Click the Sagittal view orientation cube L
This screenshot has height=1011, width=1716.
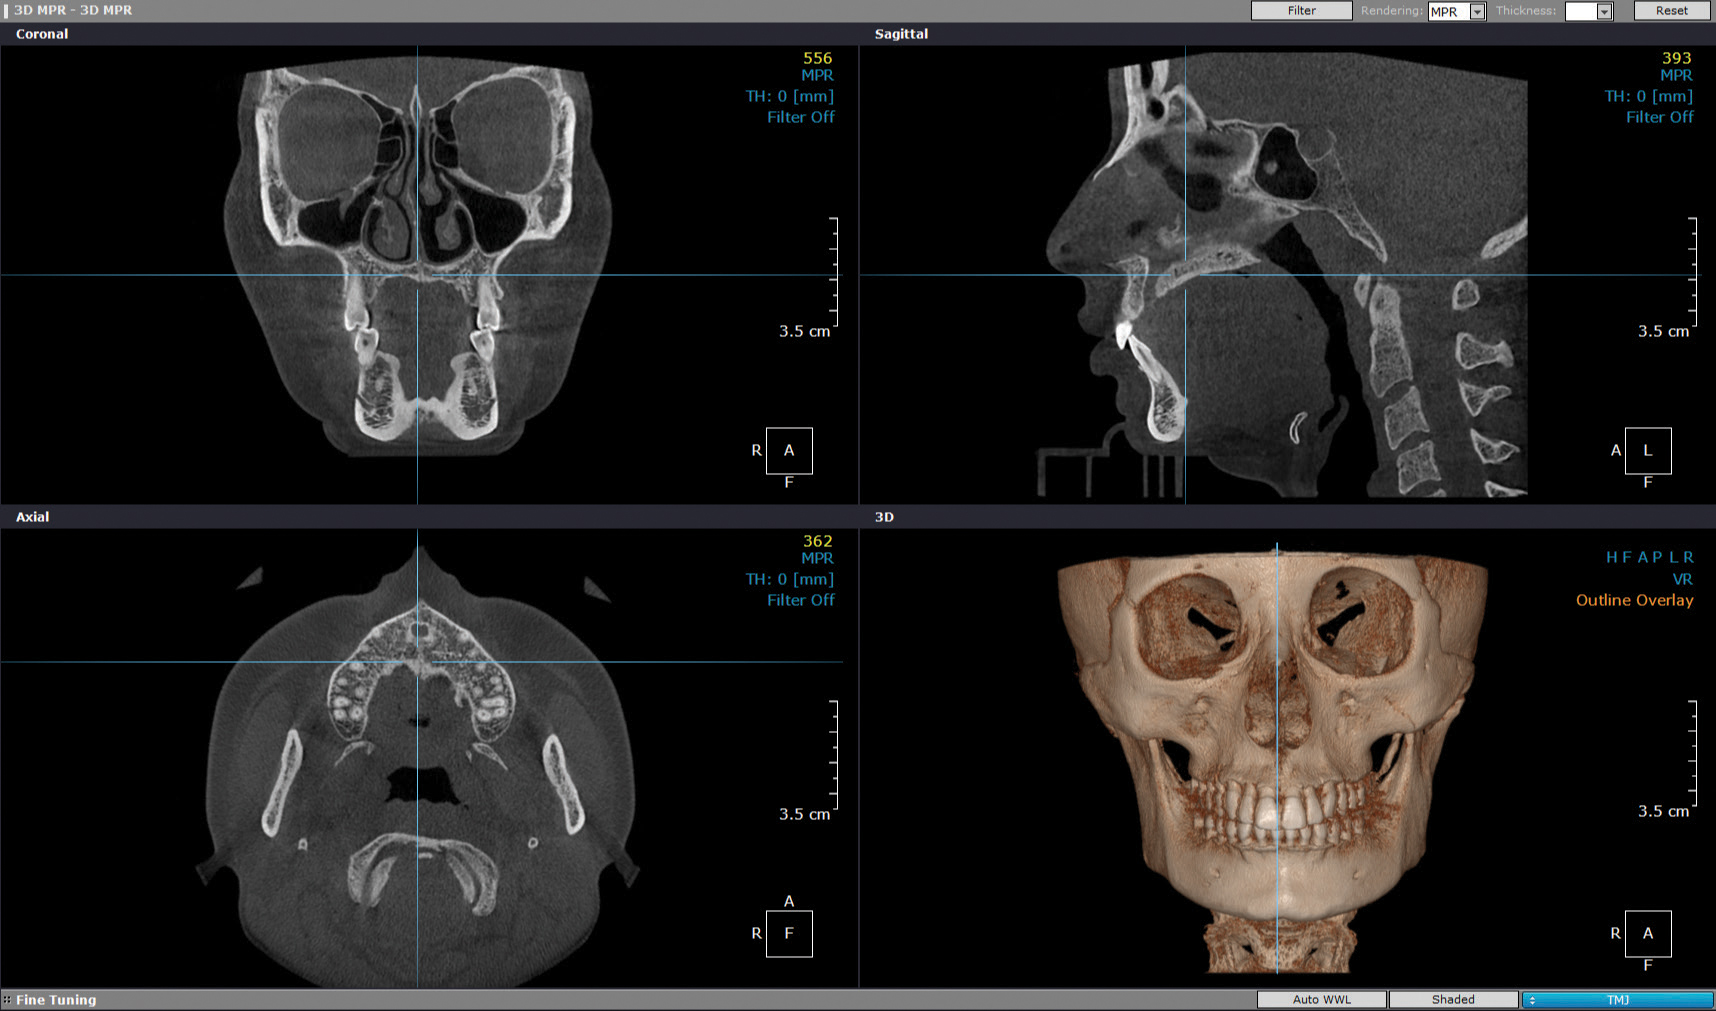click(x=1648, y=450)
